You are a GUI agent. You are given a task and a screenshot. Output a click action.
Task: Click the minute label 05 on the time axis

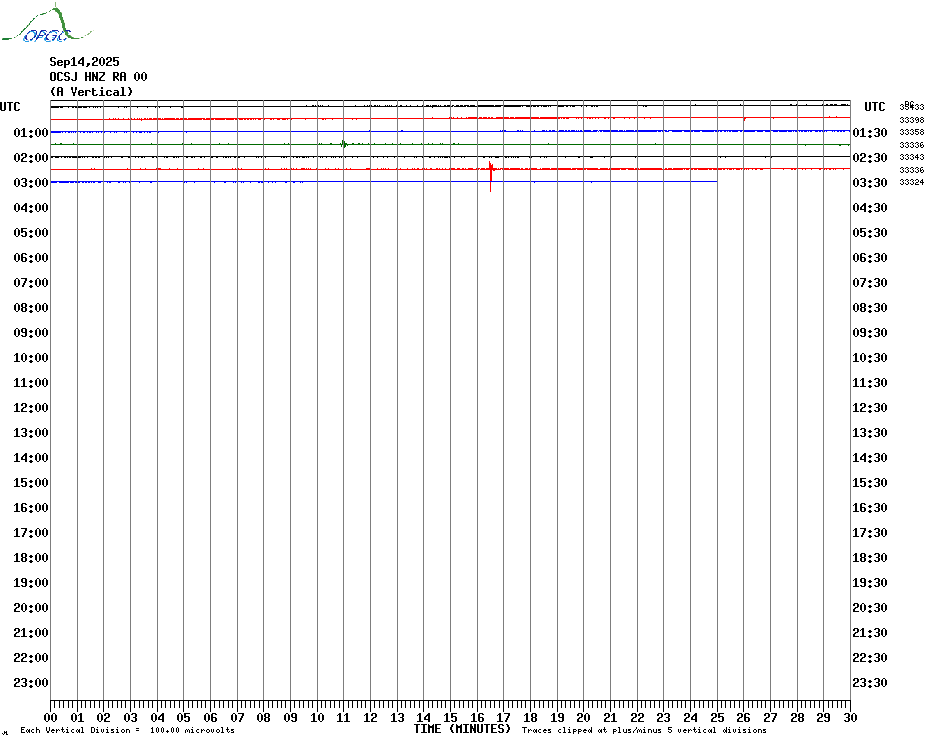point(184,717)
